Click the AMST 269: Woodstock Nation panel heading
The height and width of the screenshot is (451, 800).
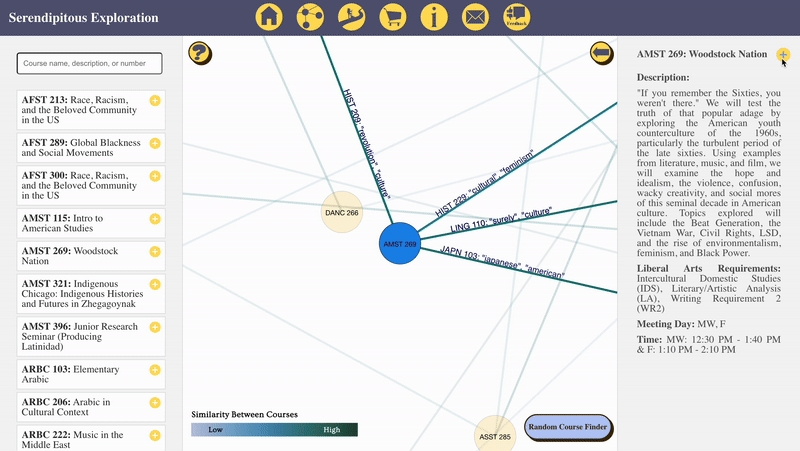coord(702,54)
